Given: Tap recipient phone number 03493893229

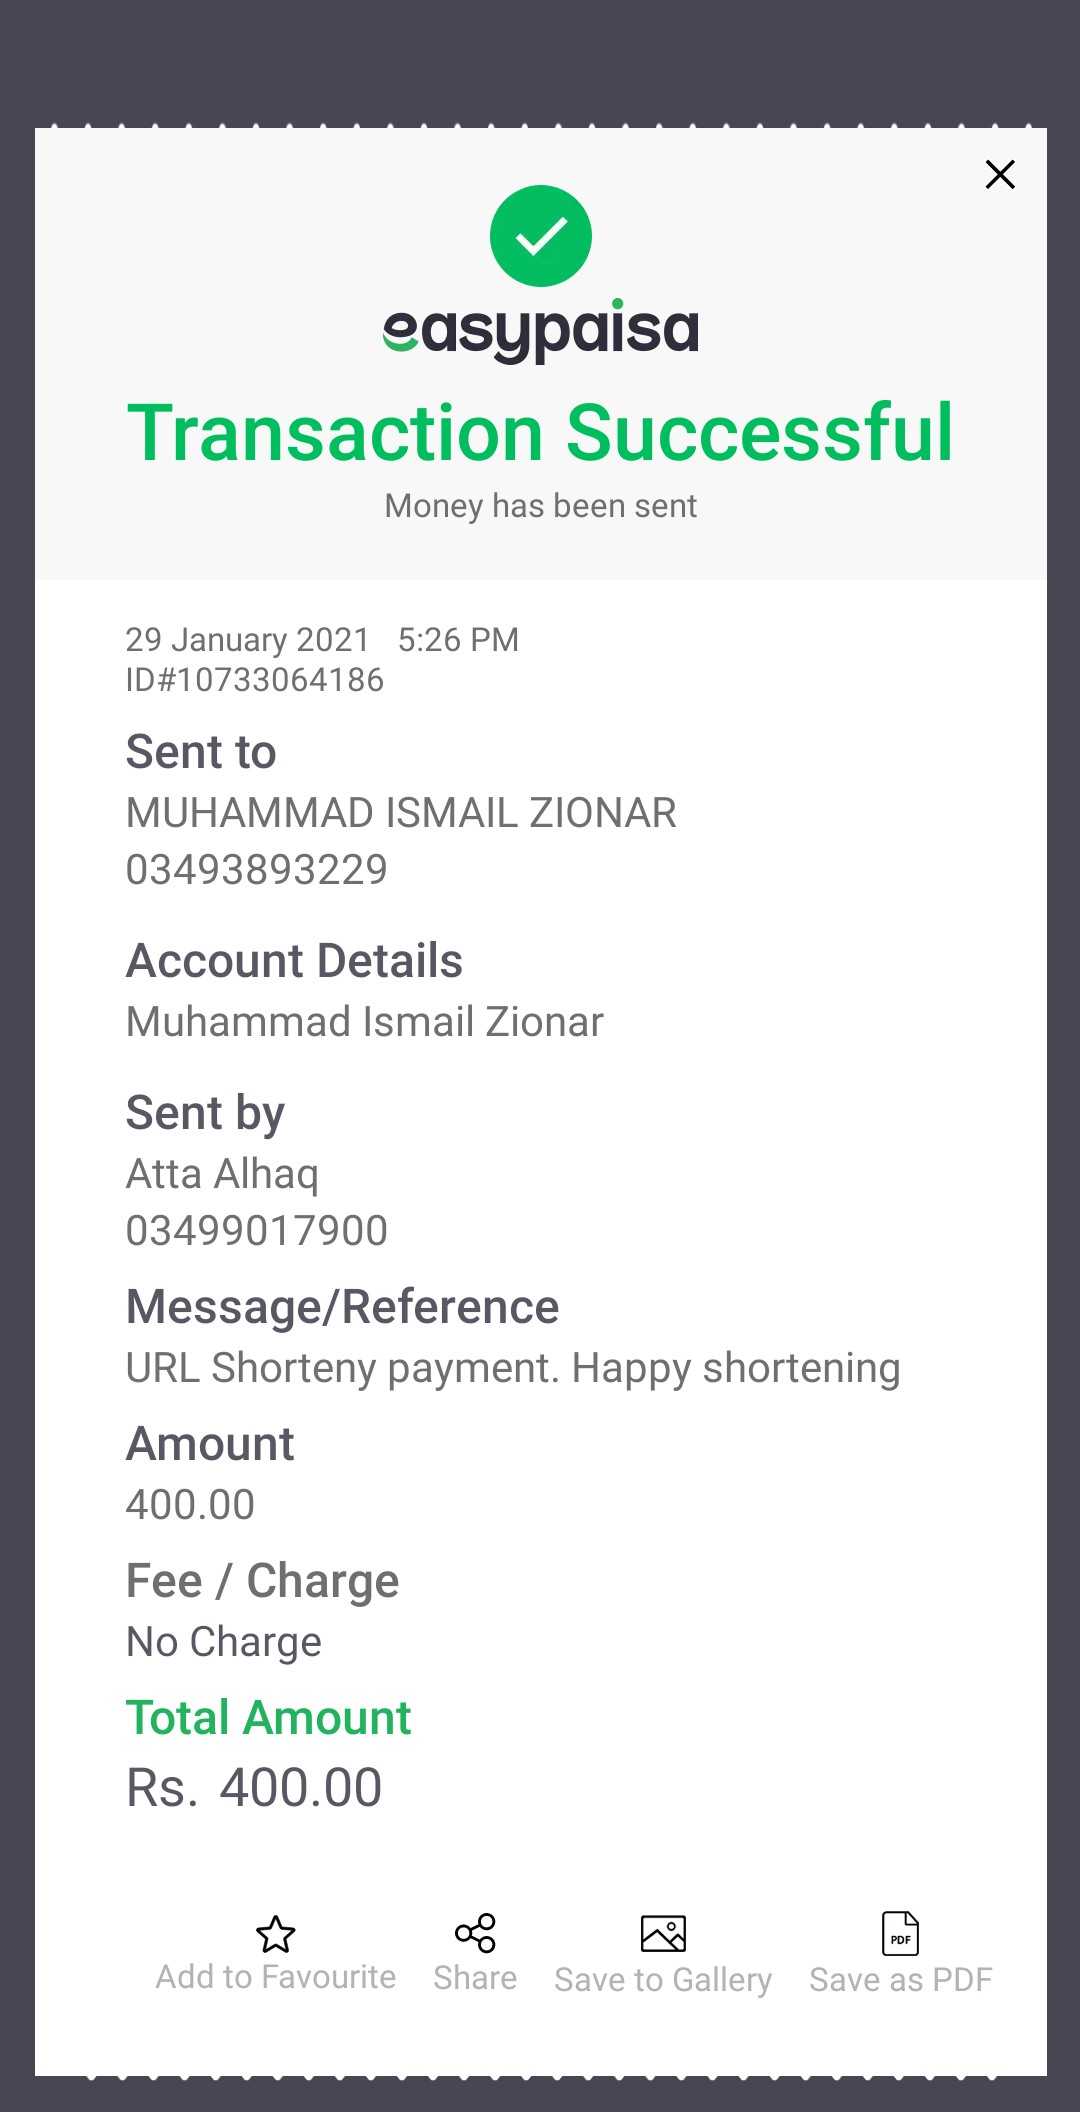Looking at the screenshot, I should (257, 870).
